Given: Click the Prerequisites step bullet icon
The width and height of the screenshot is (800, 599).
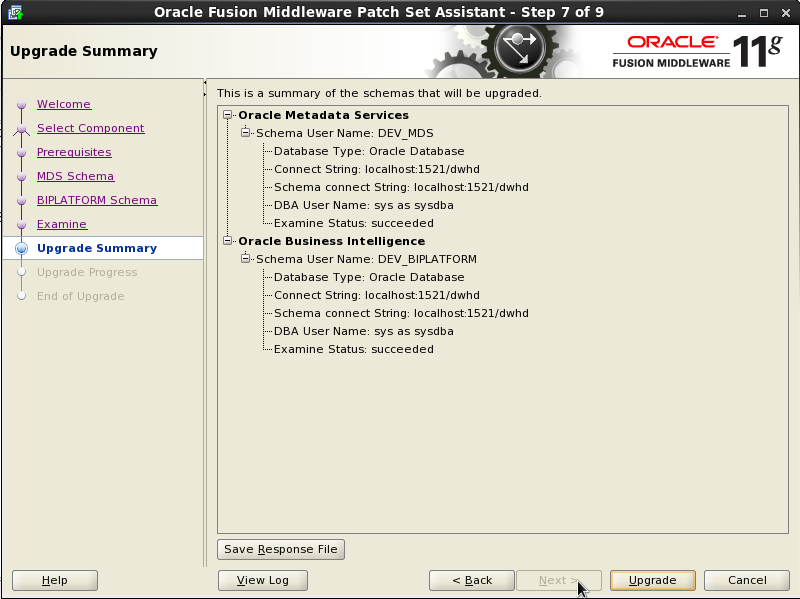Looking at the screenshot, I should tap(21, 153).
